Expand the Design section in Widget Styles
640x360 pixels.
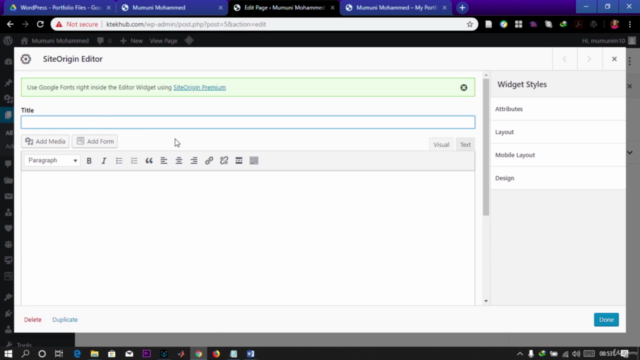pyautogui.click(x=558, y=178)
